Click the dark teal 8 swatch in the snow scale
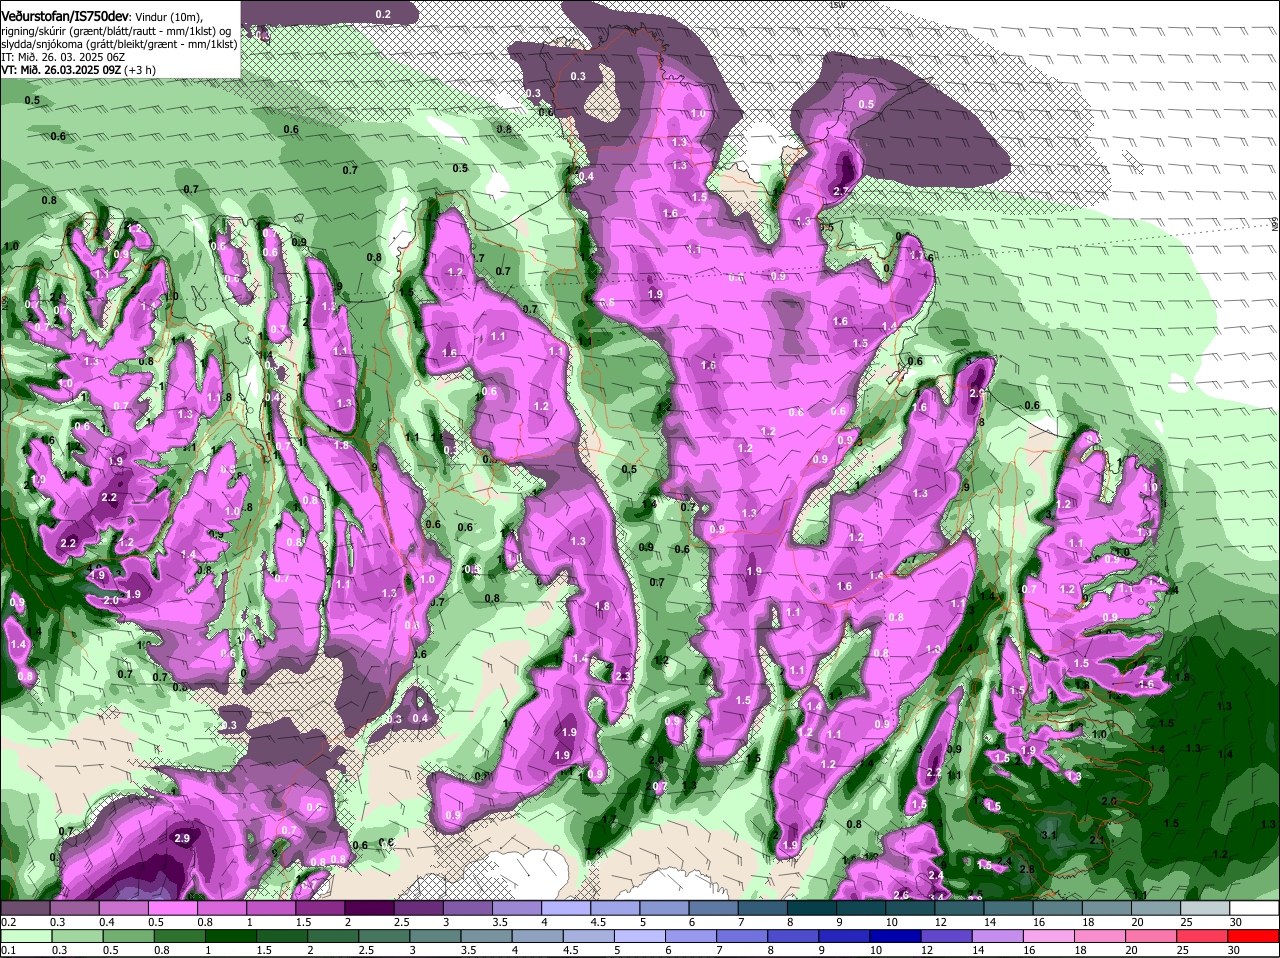Image resolution: width=1280 pixels, height=958 pixels. (x=811, y=907)
